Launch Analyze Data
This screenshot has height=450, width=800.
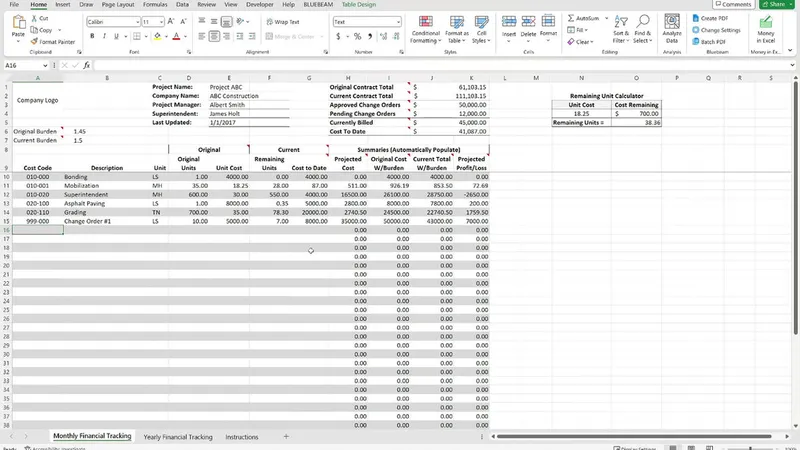pos(672,30)
